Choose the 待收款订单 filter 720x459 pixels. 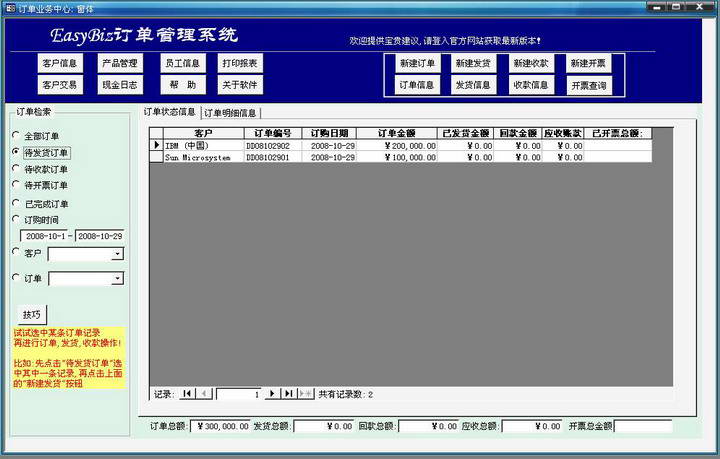tap(15, 169)
